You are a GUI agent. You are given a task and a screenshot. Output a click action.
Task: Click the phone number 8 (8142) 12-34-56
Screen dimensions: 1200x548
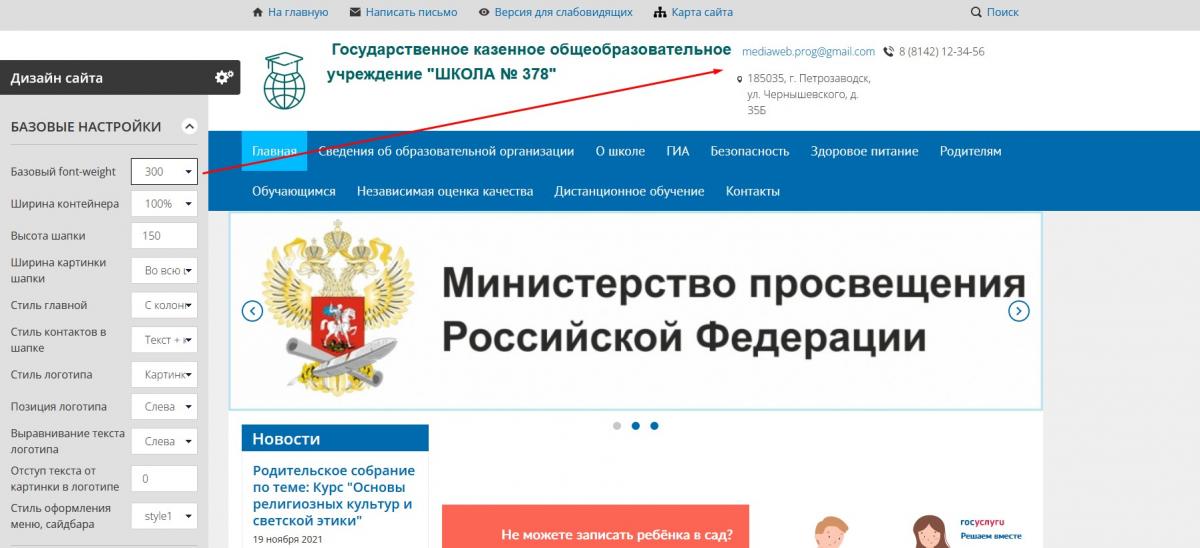point(941,52)
